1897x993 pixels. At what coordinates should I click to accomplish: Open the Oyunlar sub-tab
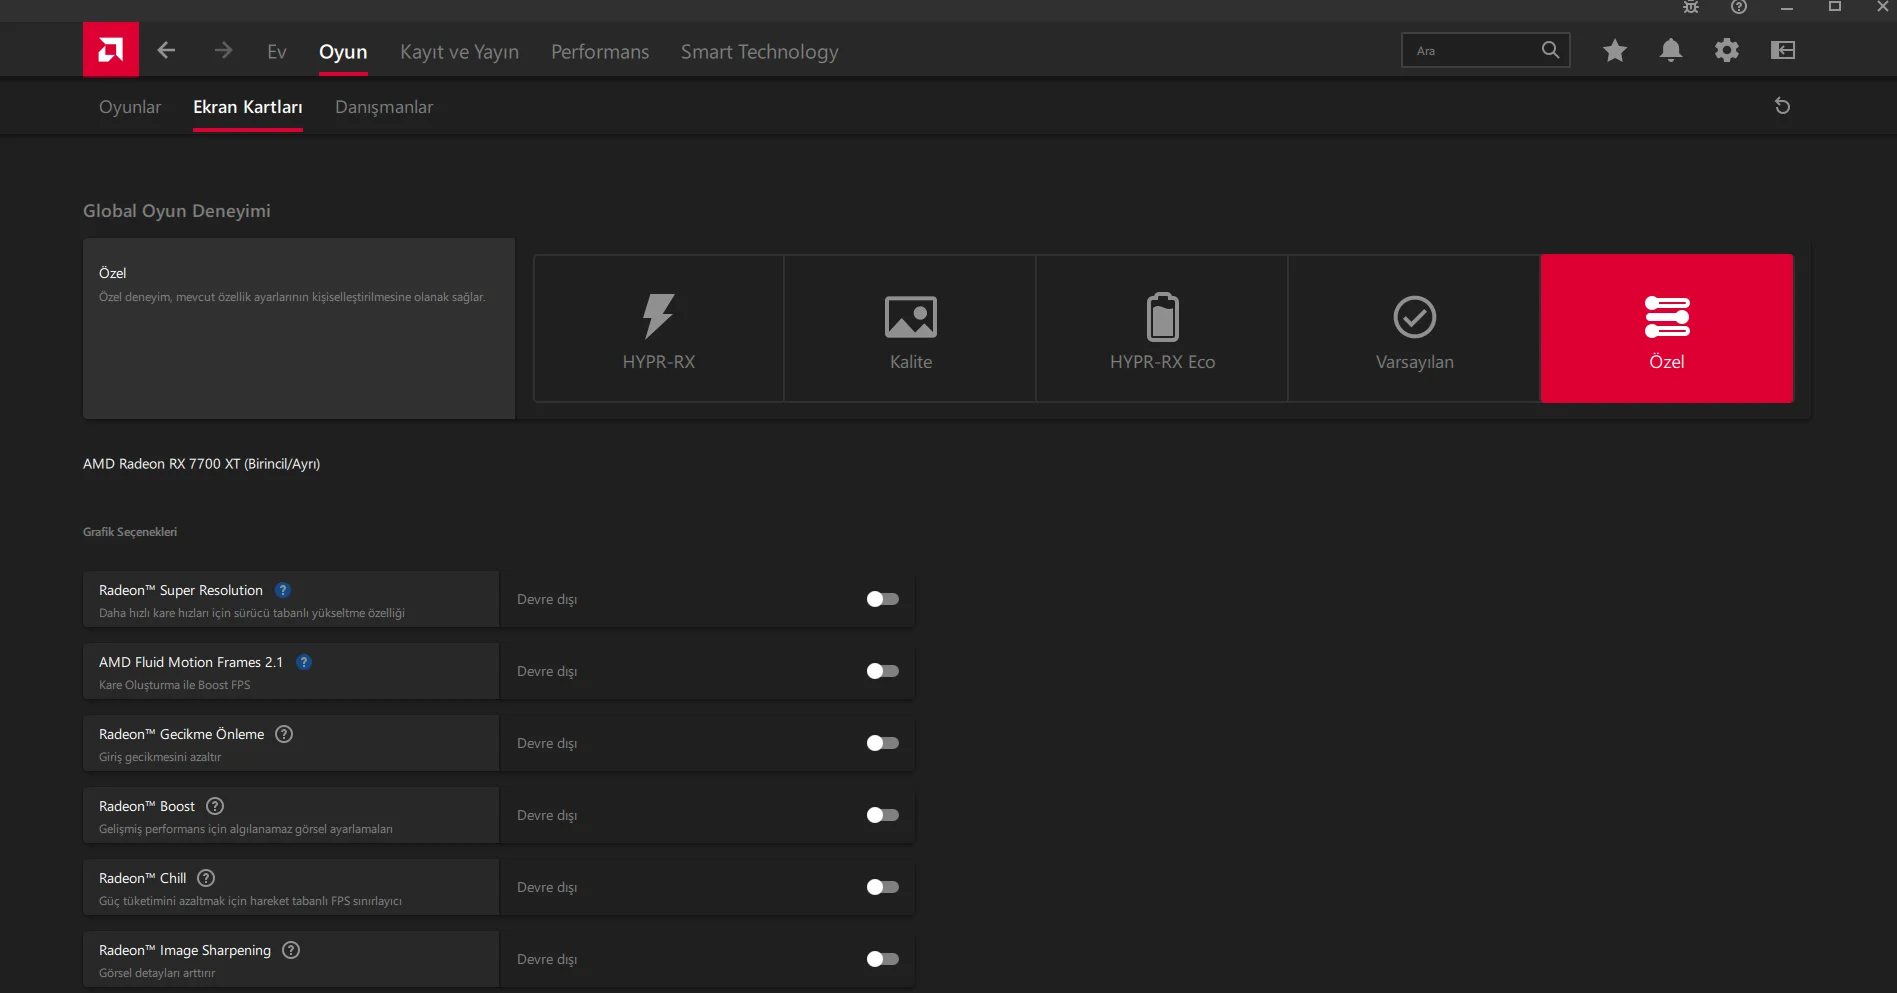(x=130, y=107)
